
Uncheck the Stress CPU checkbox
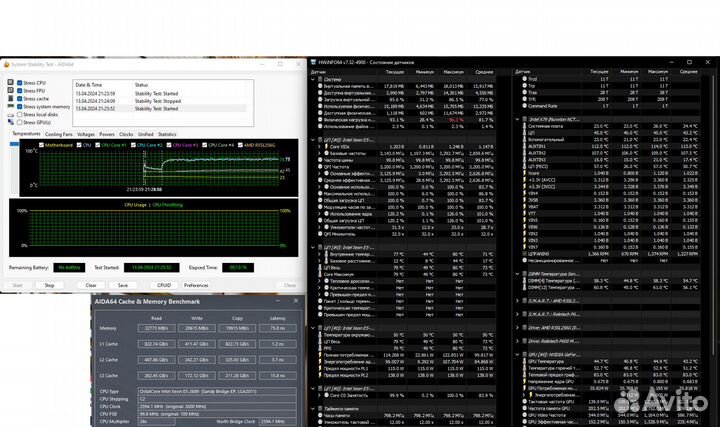click(20, 83)
